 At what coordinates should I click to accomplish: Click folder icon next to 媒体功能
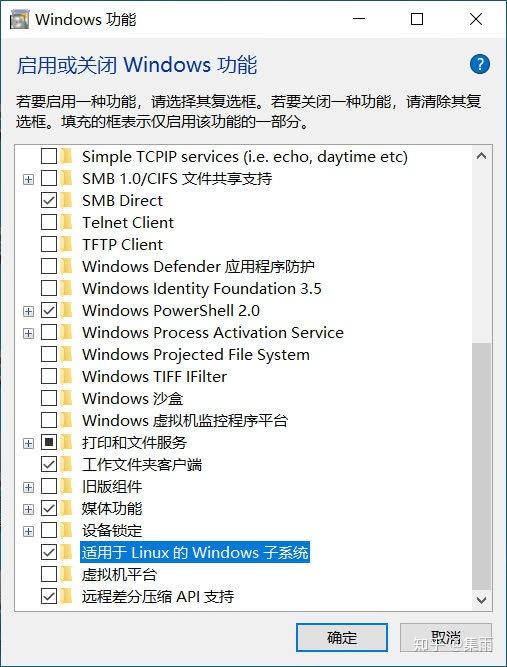[66, 508]
